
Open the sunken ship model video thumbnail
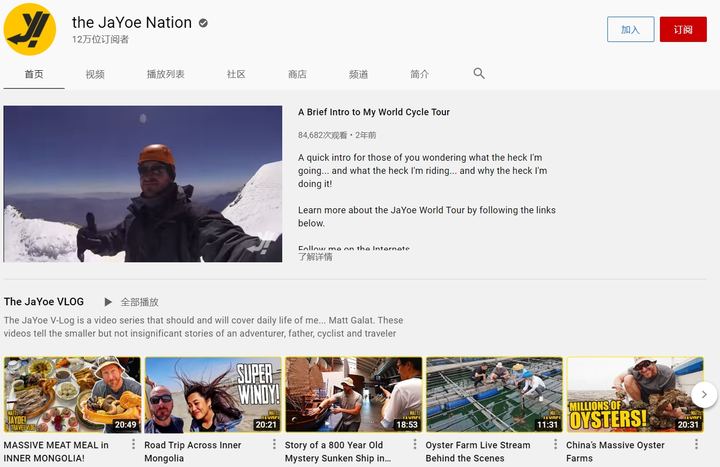[x=354, y=395]
